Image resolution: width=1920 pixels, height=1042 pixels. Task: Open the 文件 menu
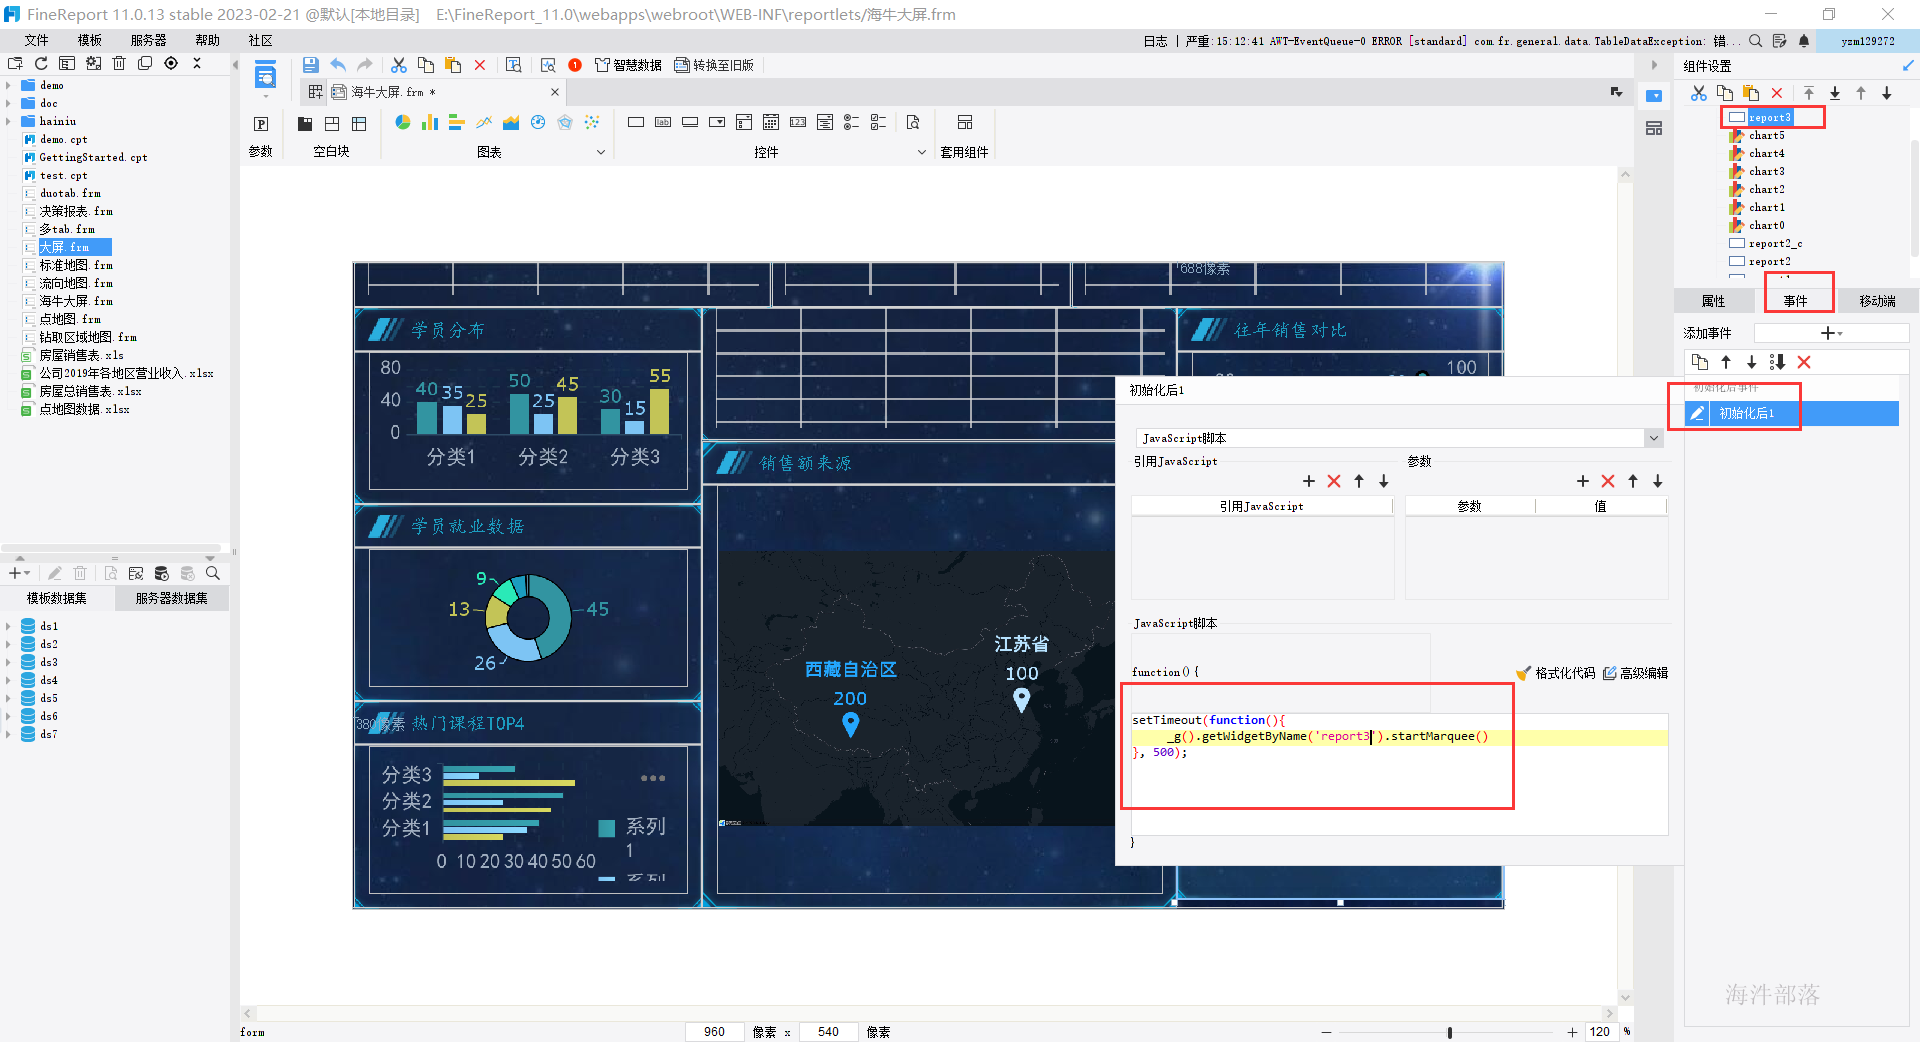click(36, 40)
